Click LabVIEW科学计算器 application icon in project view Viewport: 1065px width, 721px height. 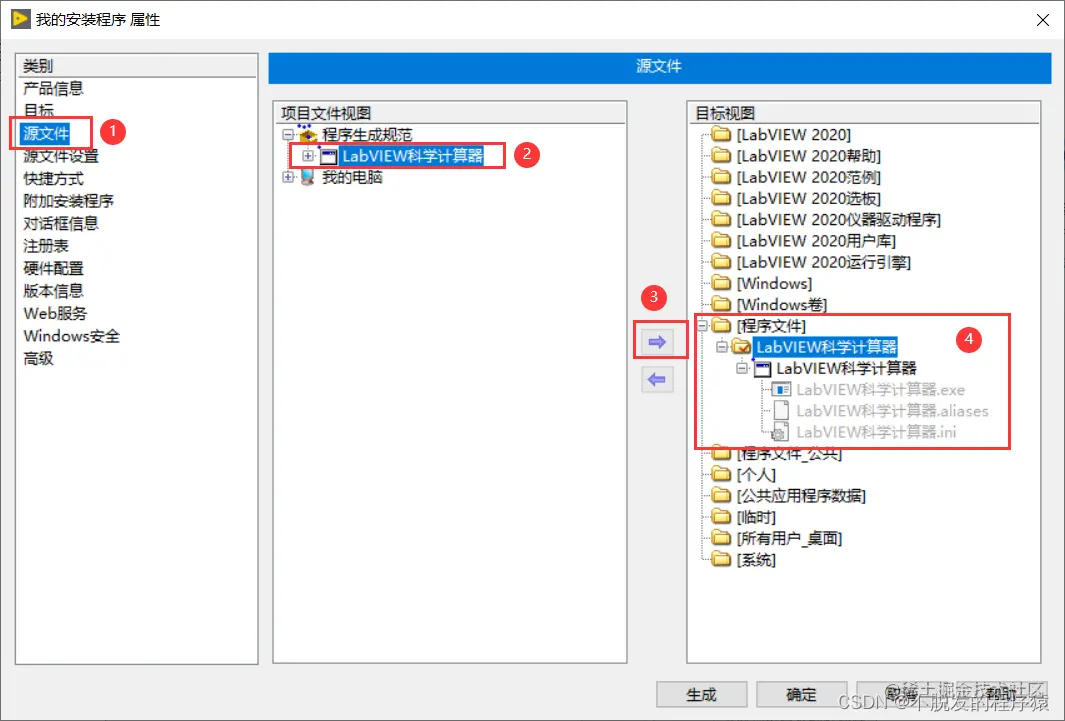coord(329,156)
